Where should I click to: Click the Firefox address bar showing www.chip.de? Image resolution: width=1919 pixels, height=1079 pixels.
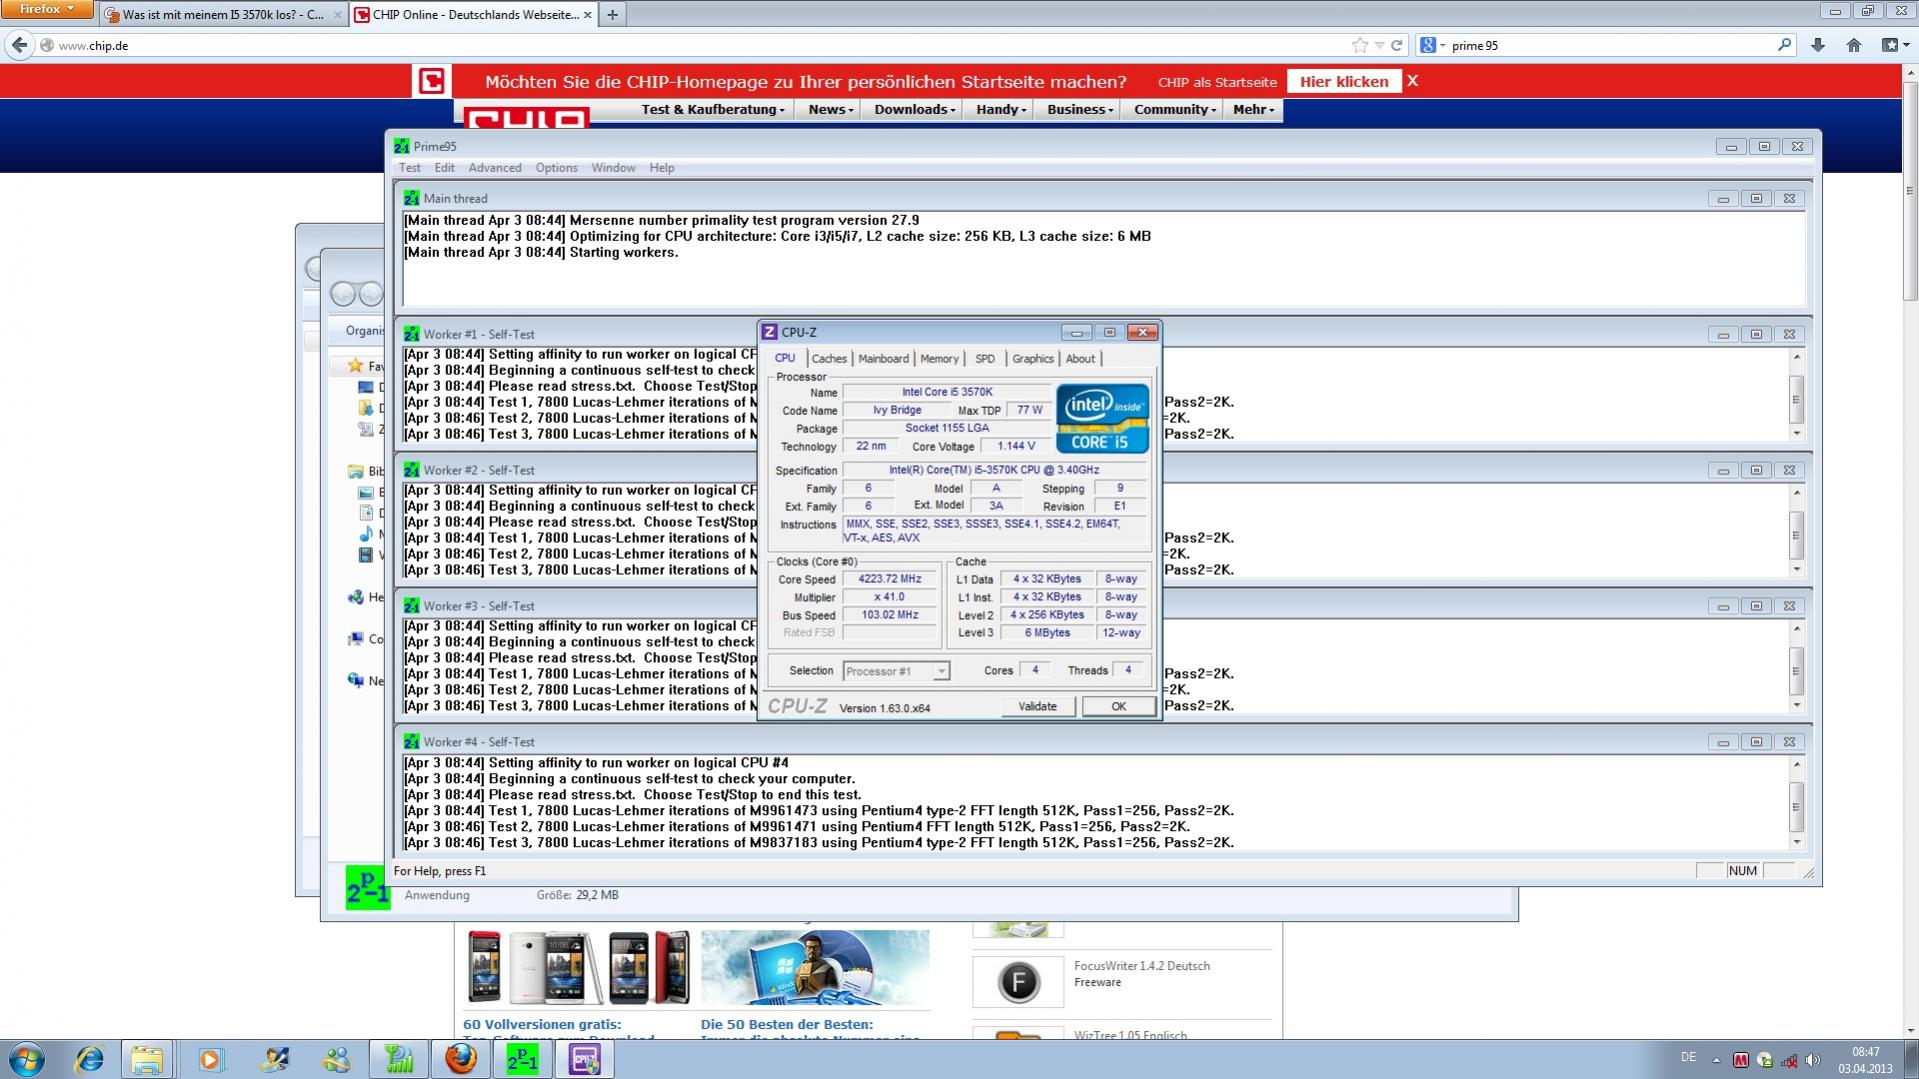coord(700,45)
